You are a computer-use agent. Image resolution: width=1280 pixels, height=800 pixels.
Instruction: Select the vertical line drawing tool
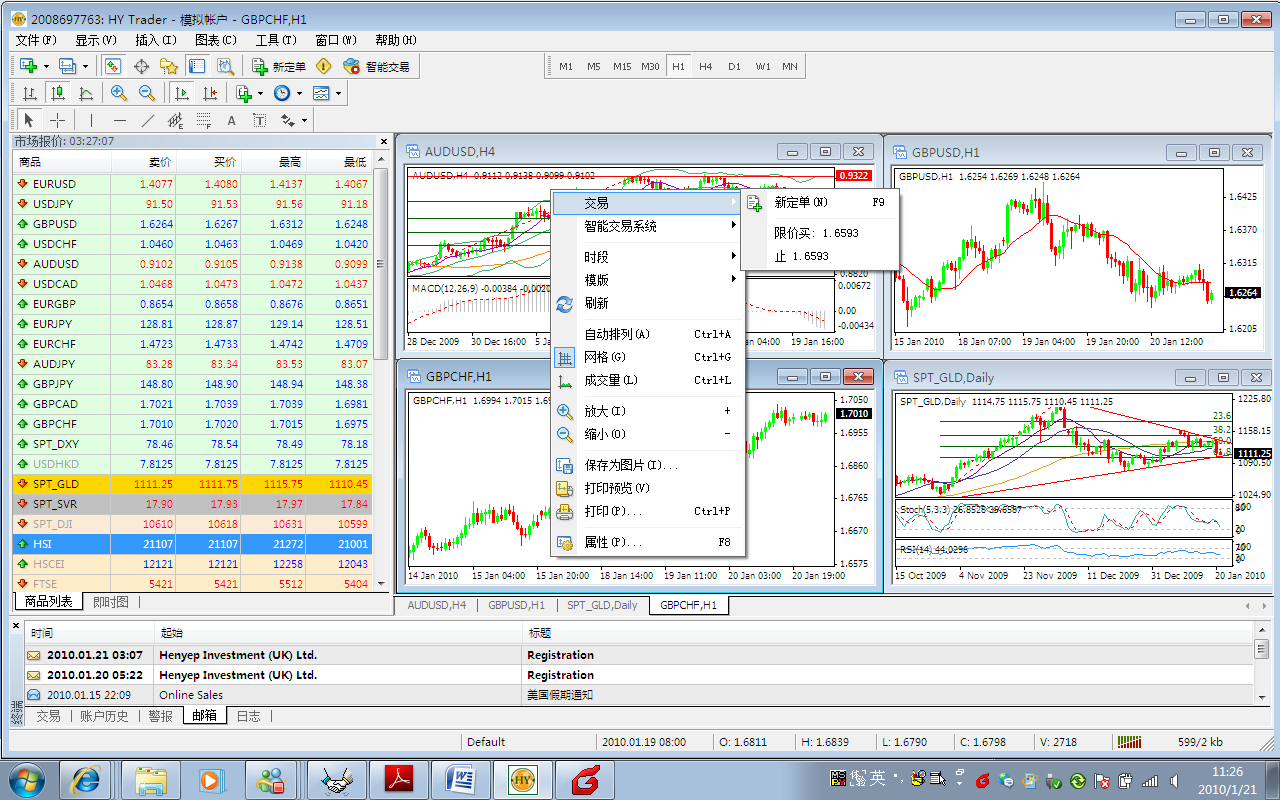91,120
